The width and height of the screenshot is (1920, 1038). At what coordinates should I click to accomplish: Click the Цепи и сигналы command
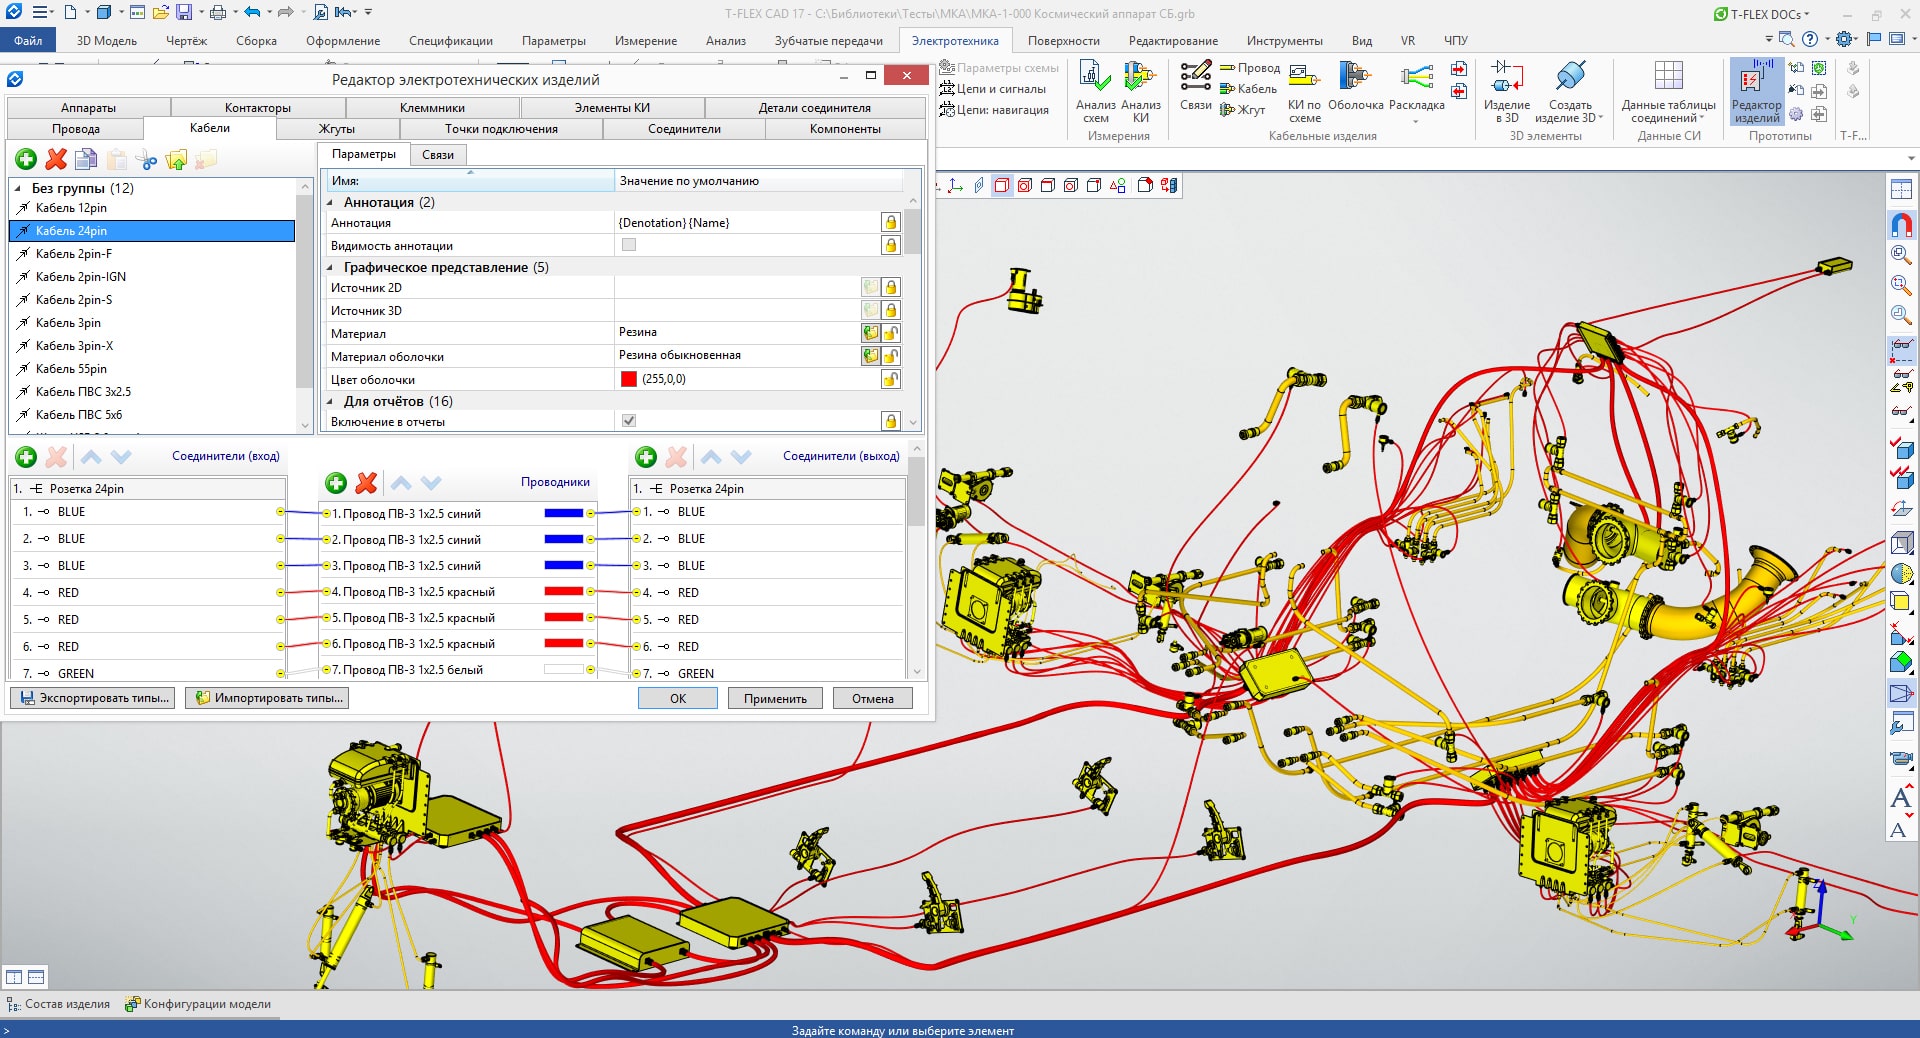point(992,89)
